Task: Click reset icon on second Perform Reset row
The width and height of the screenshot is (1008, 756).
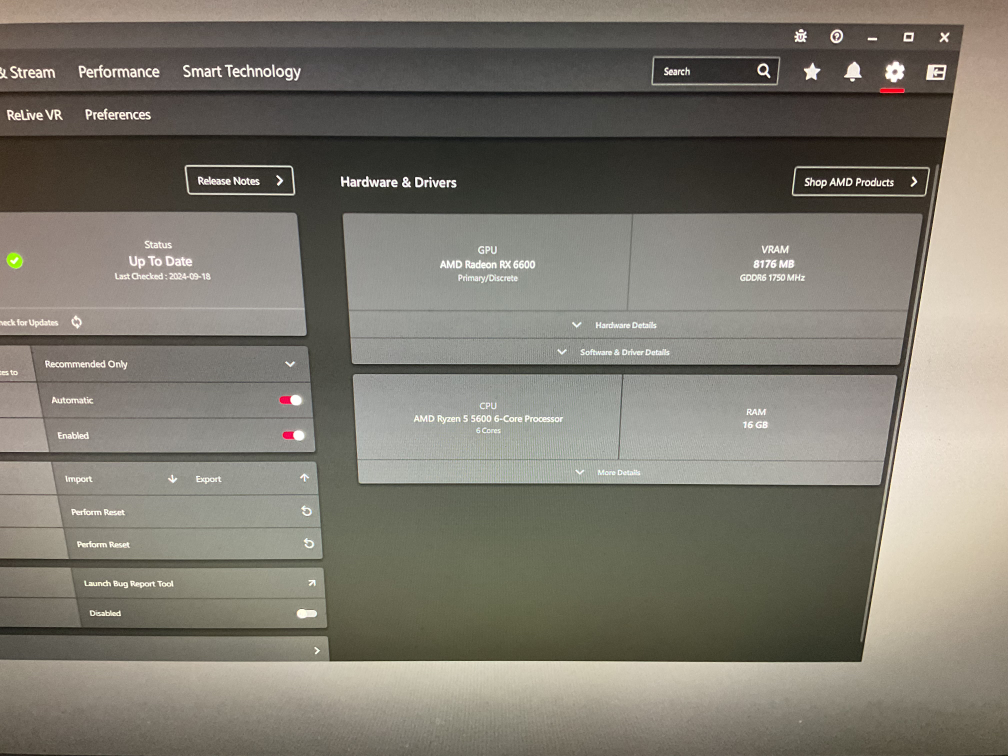Action: click(309, 543)
